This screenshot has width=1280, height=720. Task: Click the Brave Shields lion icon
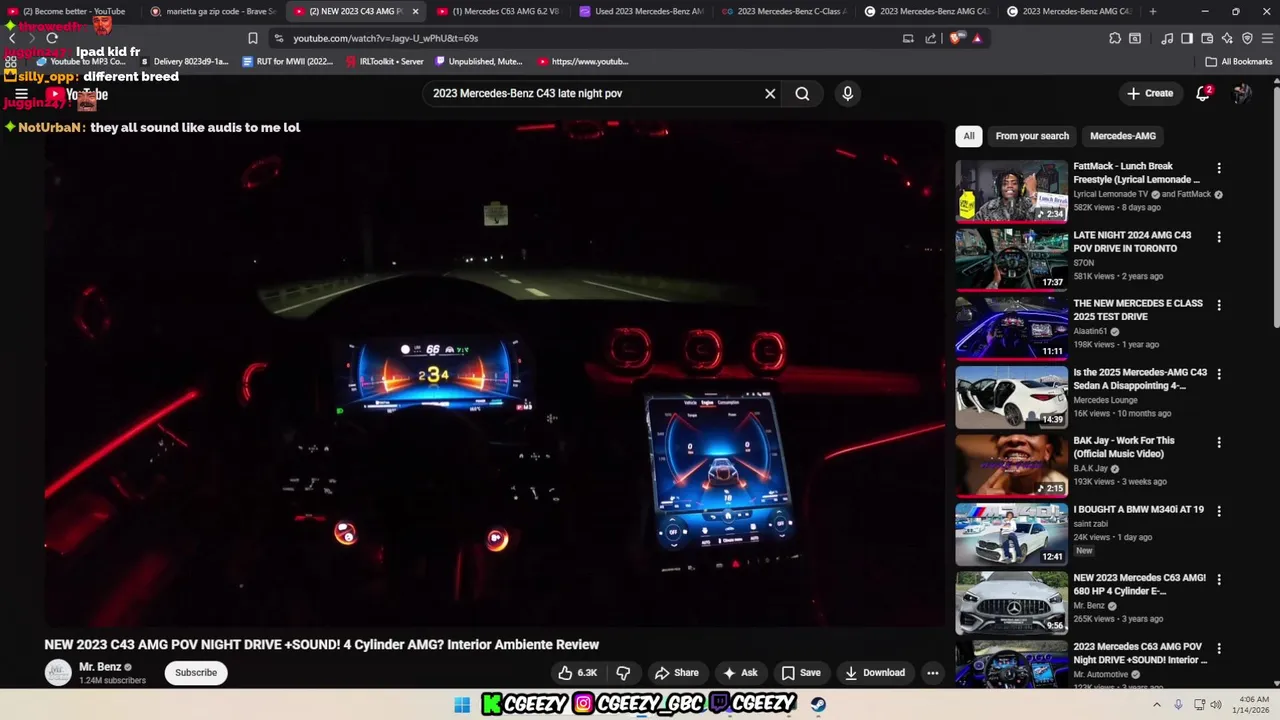coord(957,38)
